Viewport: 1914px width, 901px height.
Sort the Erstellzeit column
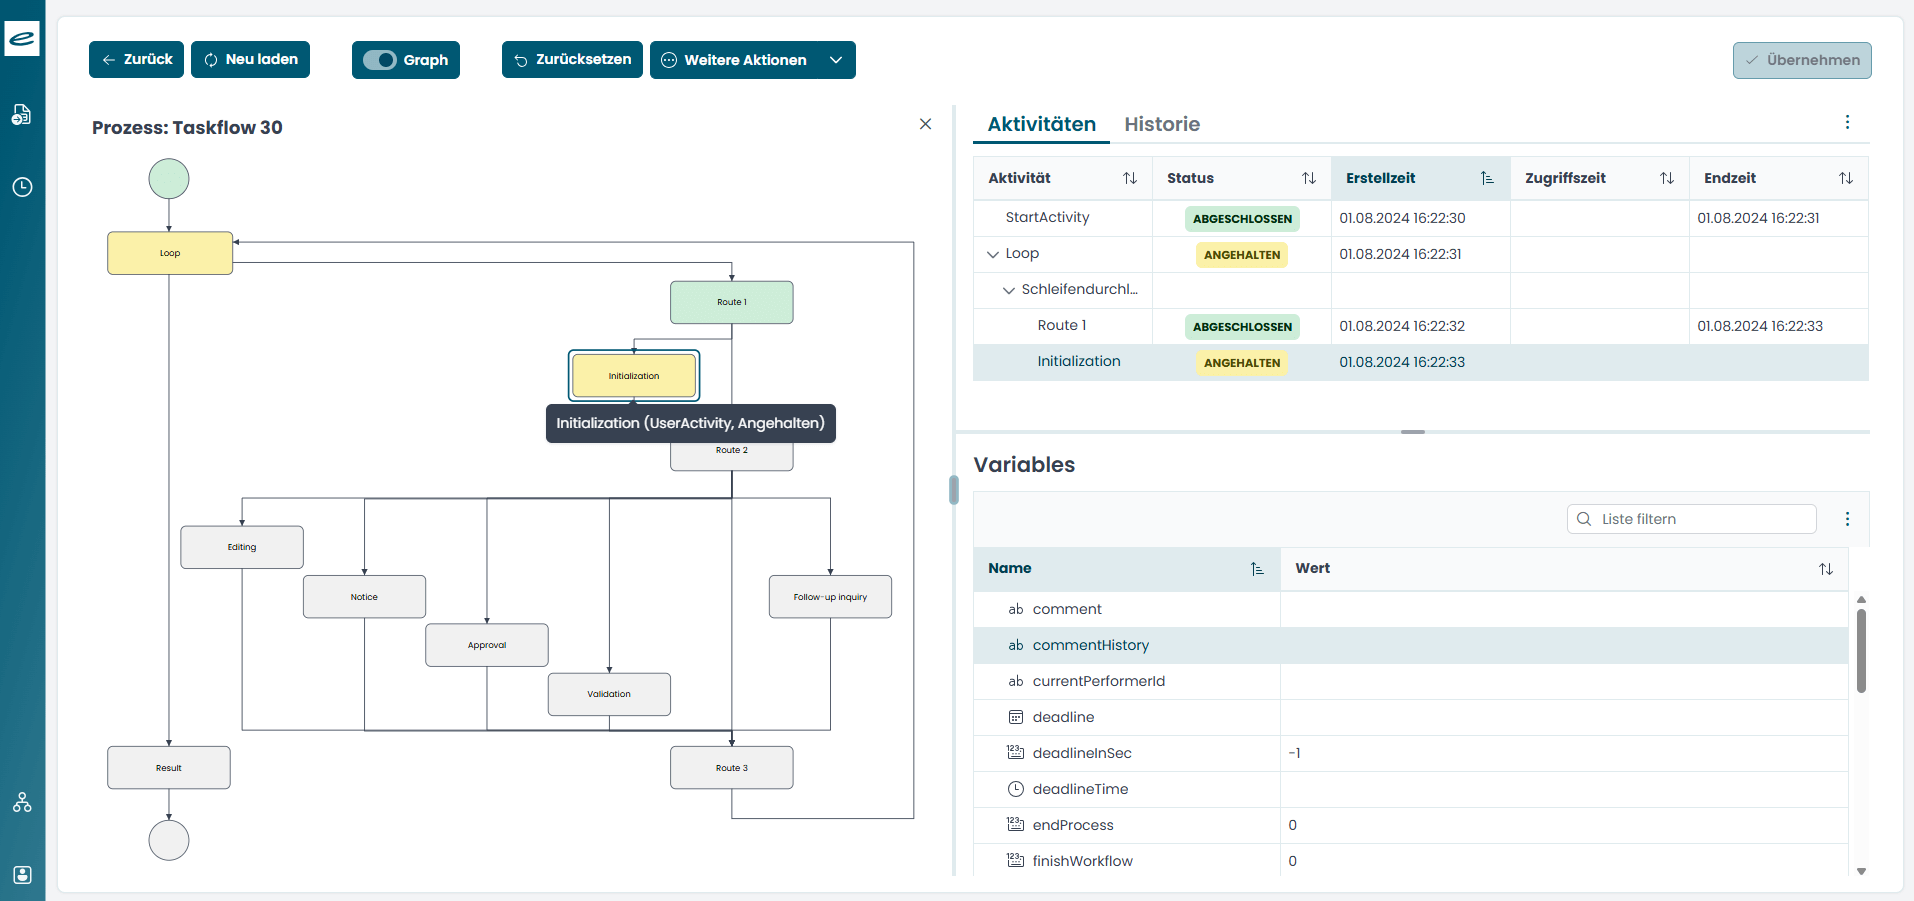click(x=1487, y=178)
